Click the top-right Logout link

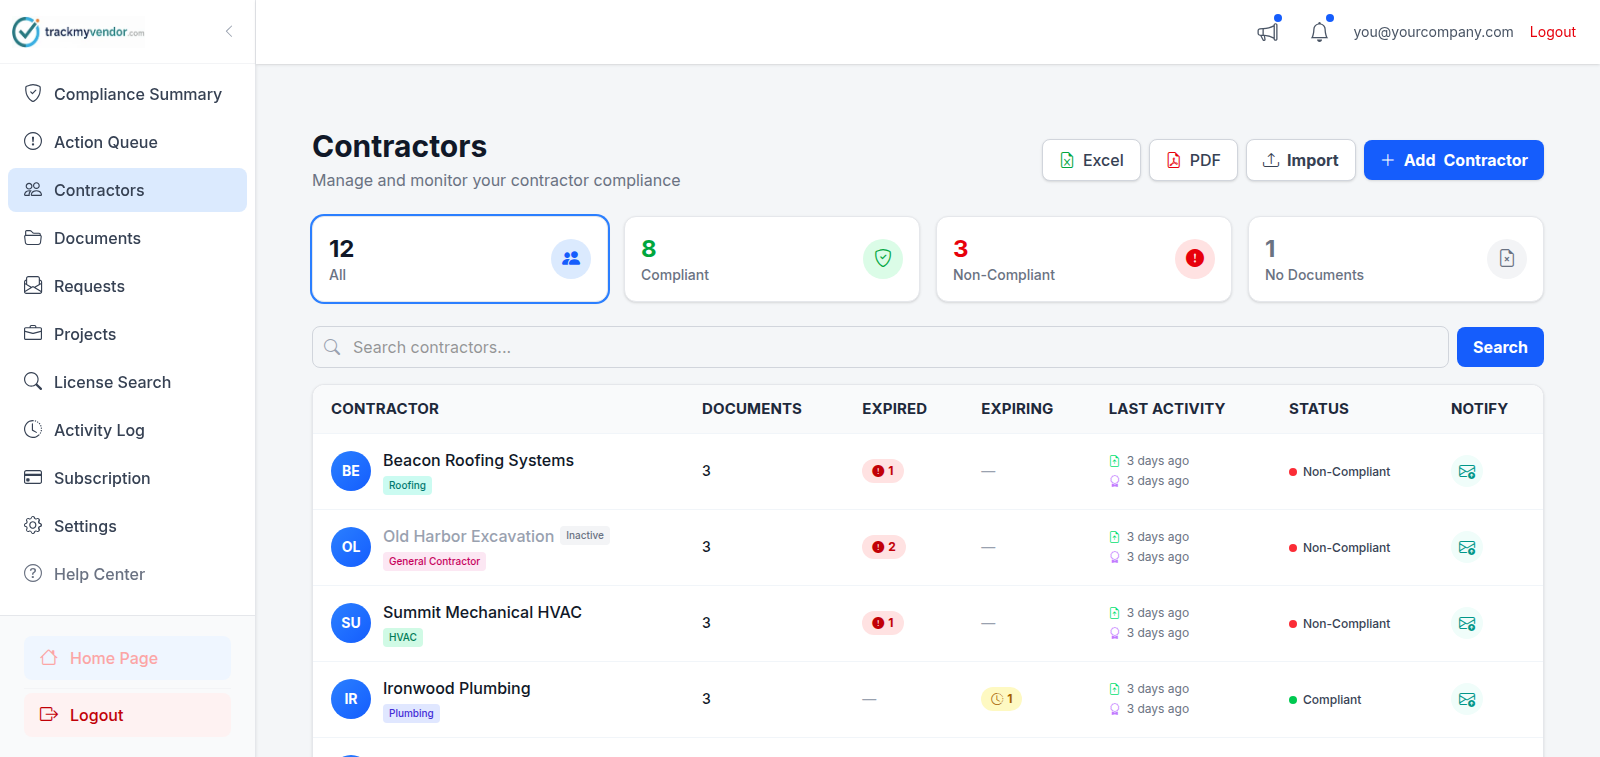pos(1552,32)
